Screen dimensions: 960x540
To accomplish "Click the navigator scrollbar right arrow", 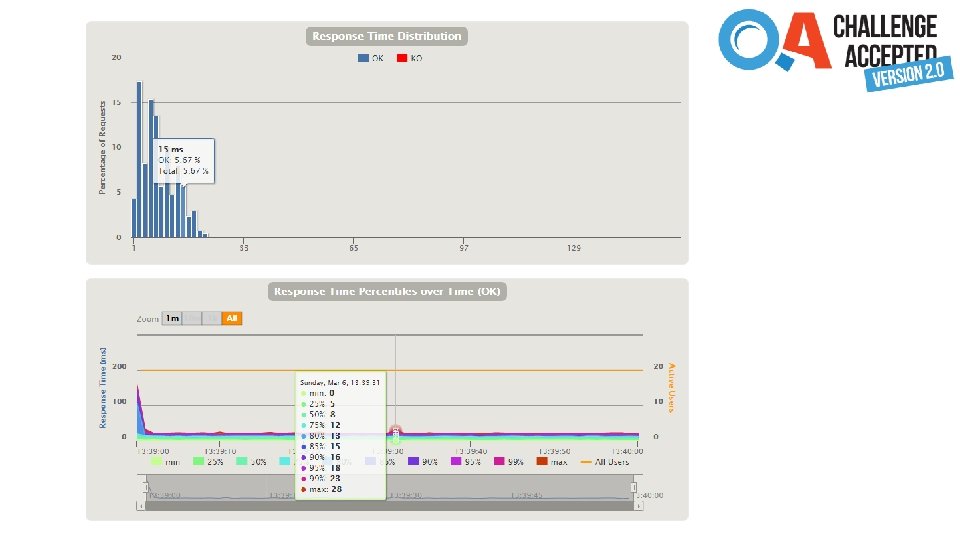I will tap(639, 506).
